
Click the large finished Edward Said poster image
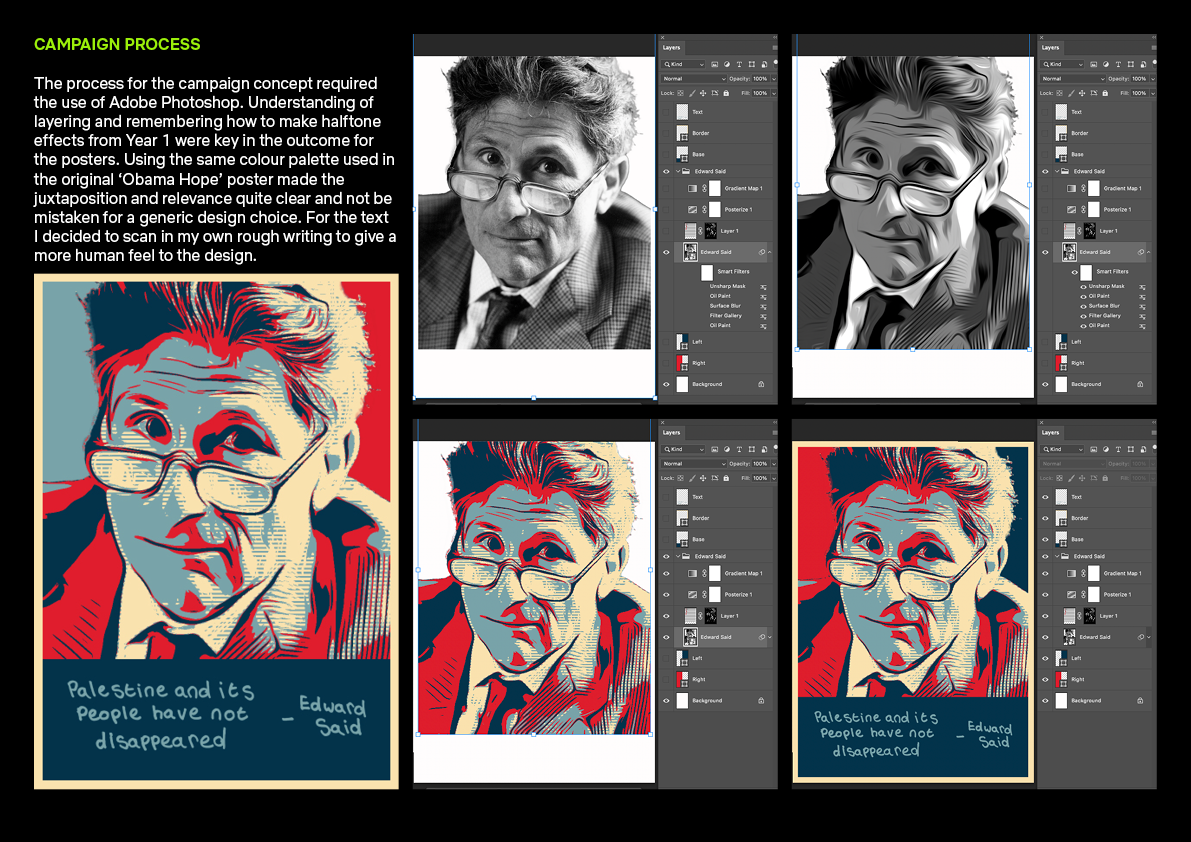click(216, 531)
